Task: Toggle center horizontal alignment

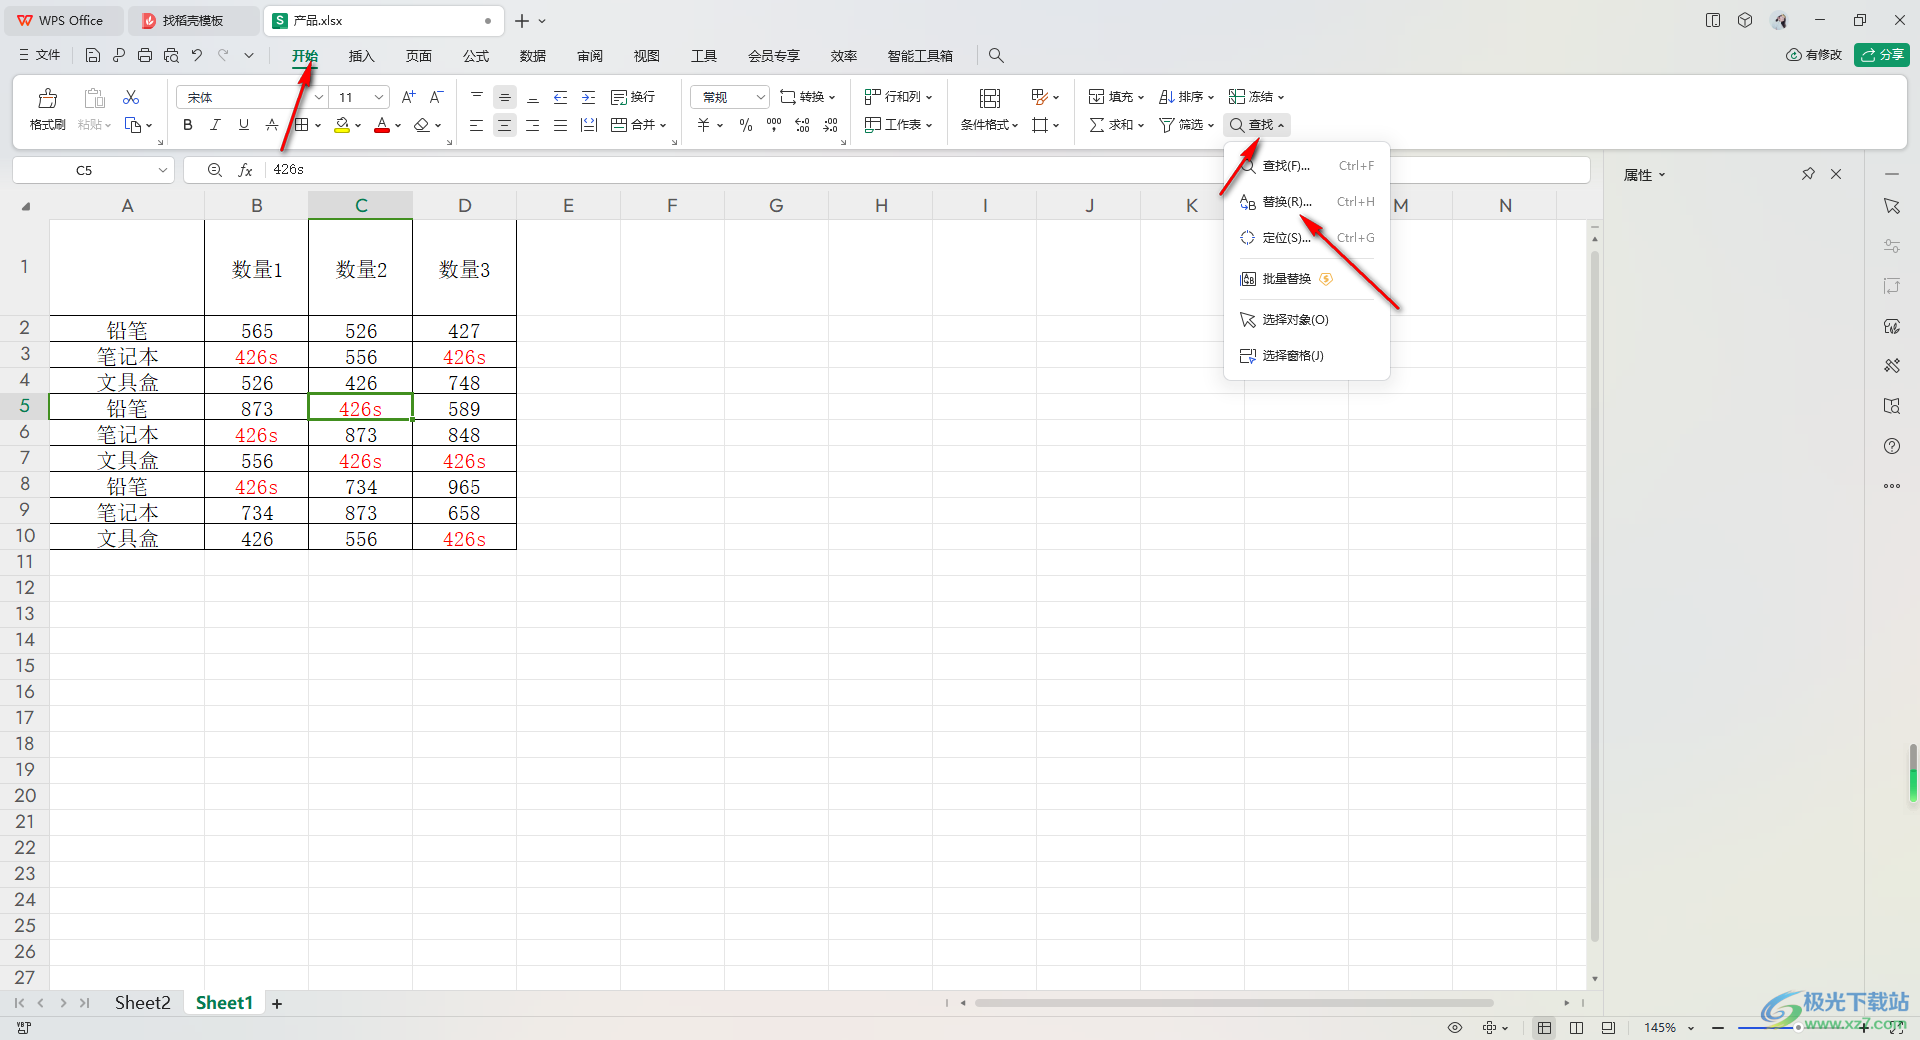Action: click(505, 125)
